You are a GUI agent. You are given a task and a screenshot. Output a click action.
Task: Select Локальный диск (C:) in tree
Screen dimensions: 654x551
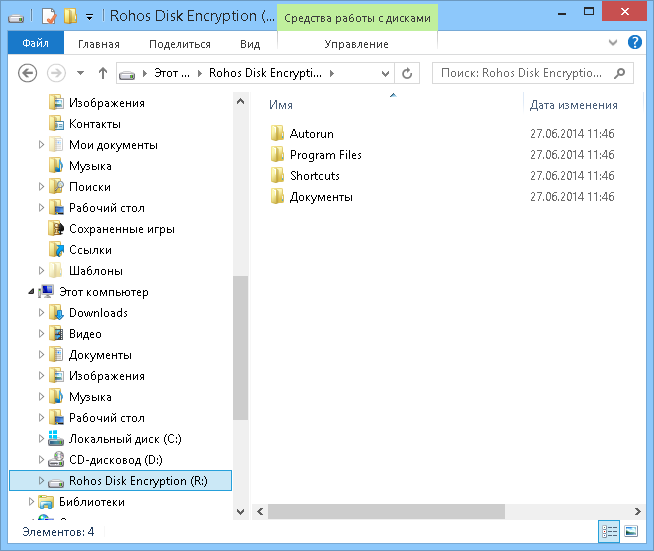125,439
